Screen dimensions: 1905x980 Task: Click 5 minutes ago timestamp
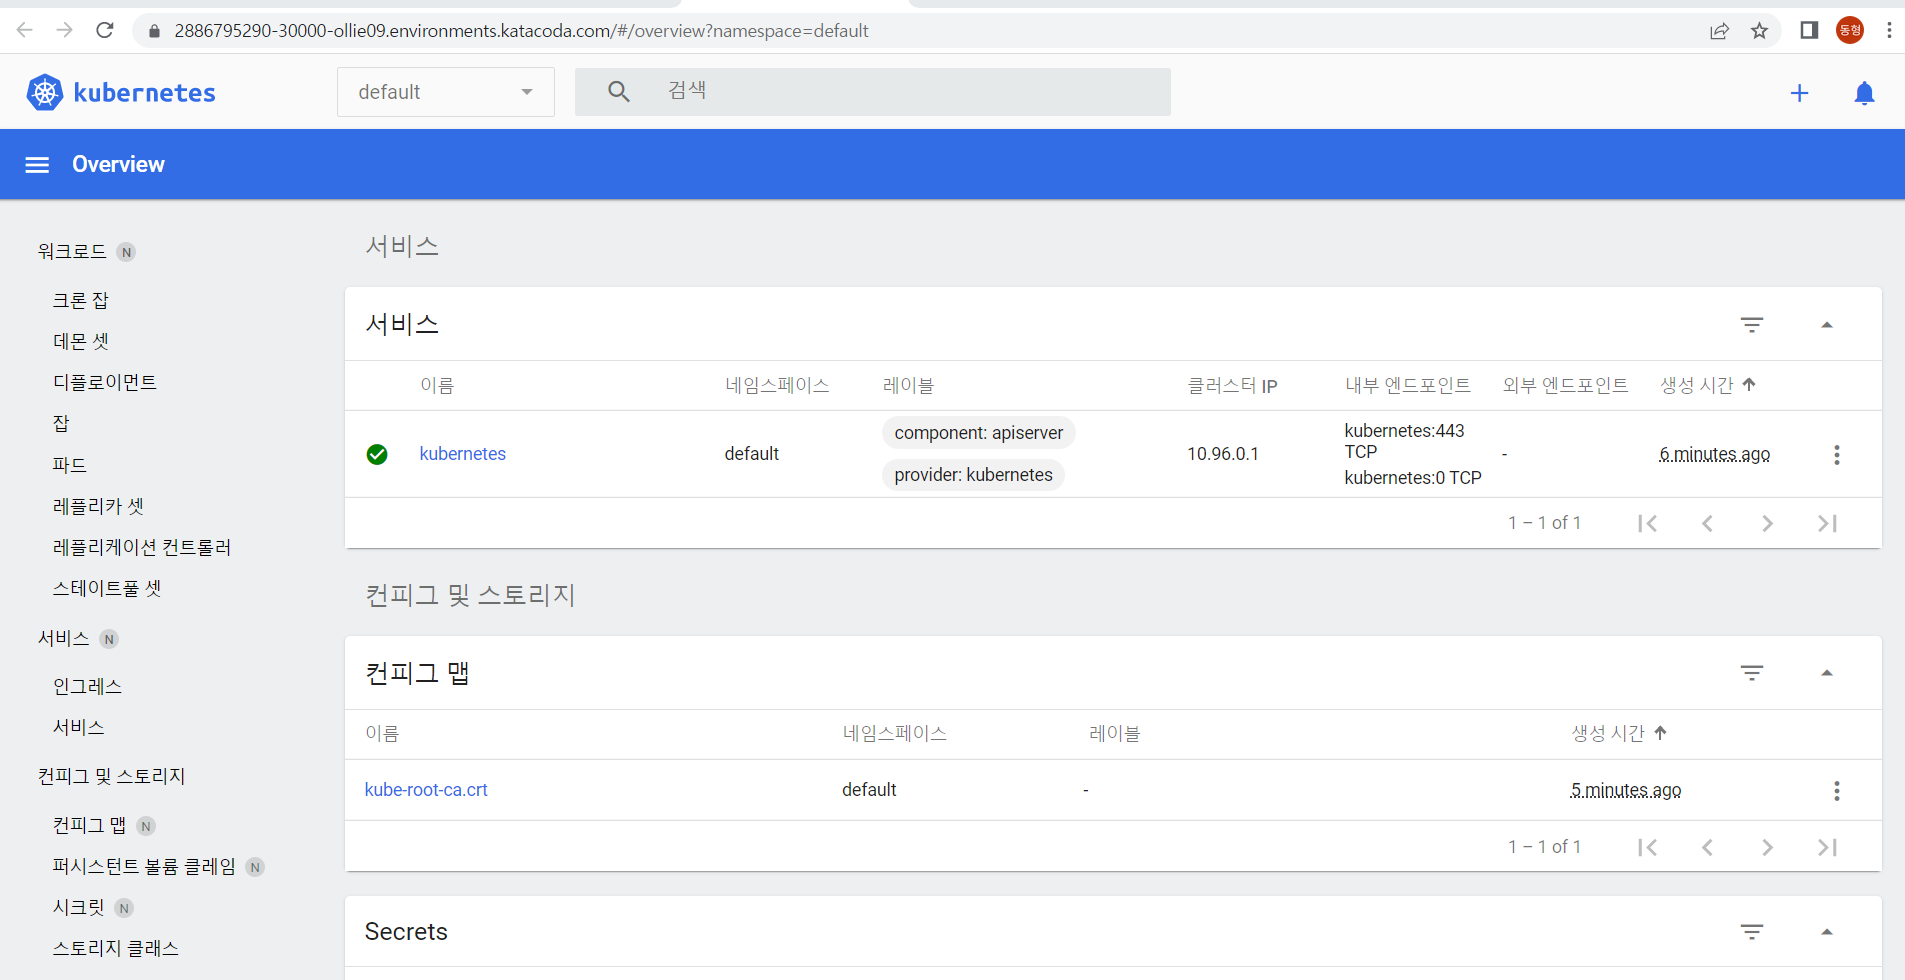[x=1626, y=790]
